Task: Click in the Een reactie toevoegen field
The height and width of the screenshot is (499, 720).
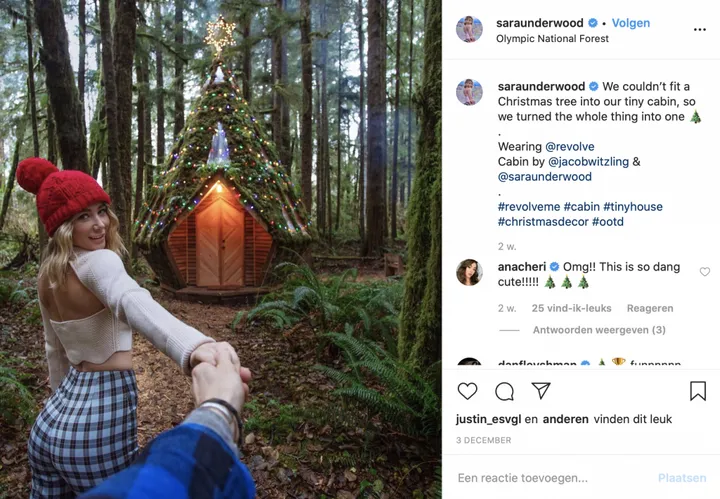Action: pyautogui.click(x=550, y=478)
